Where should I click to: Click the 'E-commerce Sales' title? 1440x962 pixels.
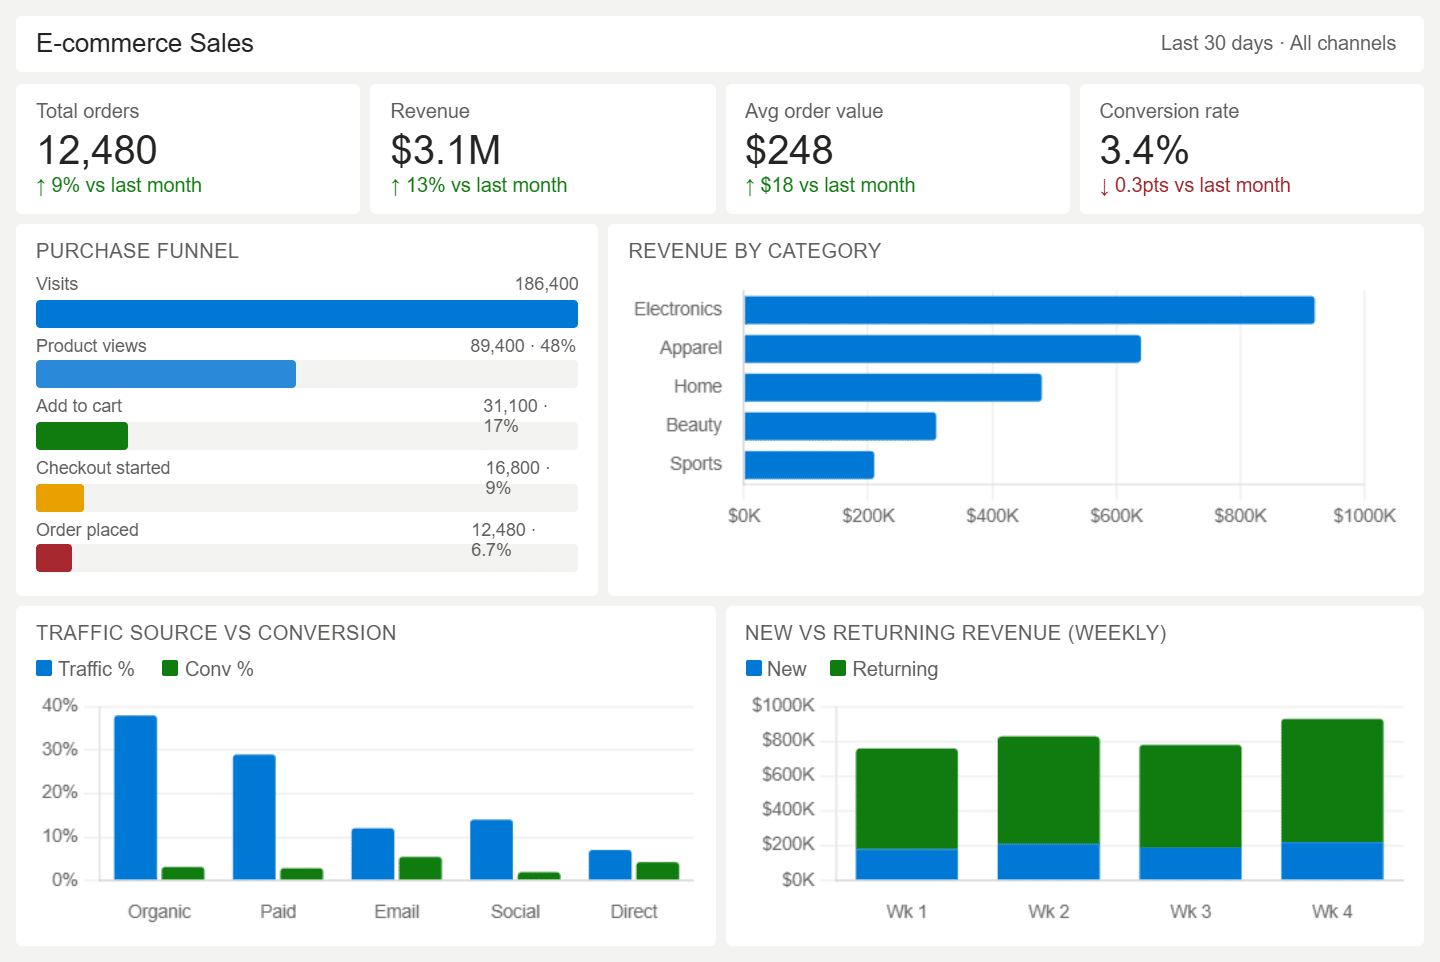coord(145,43)
